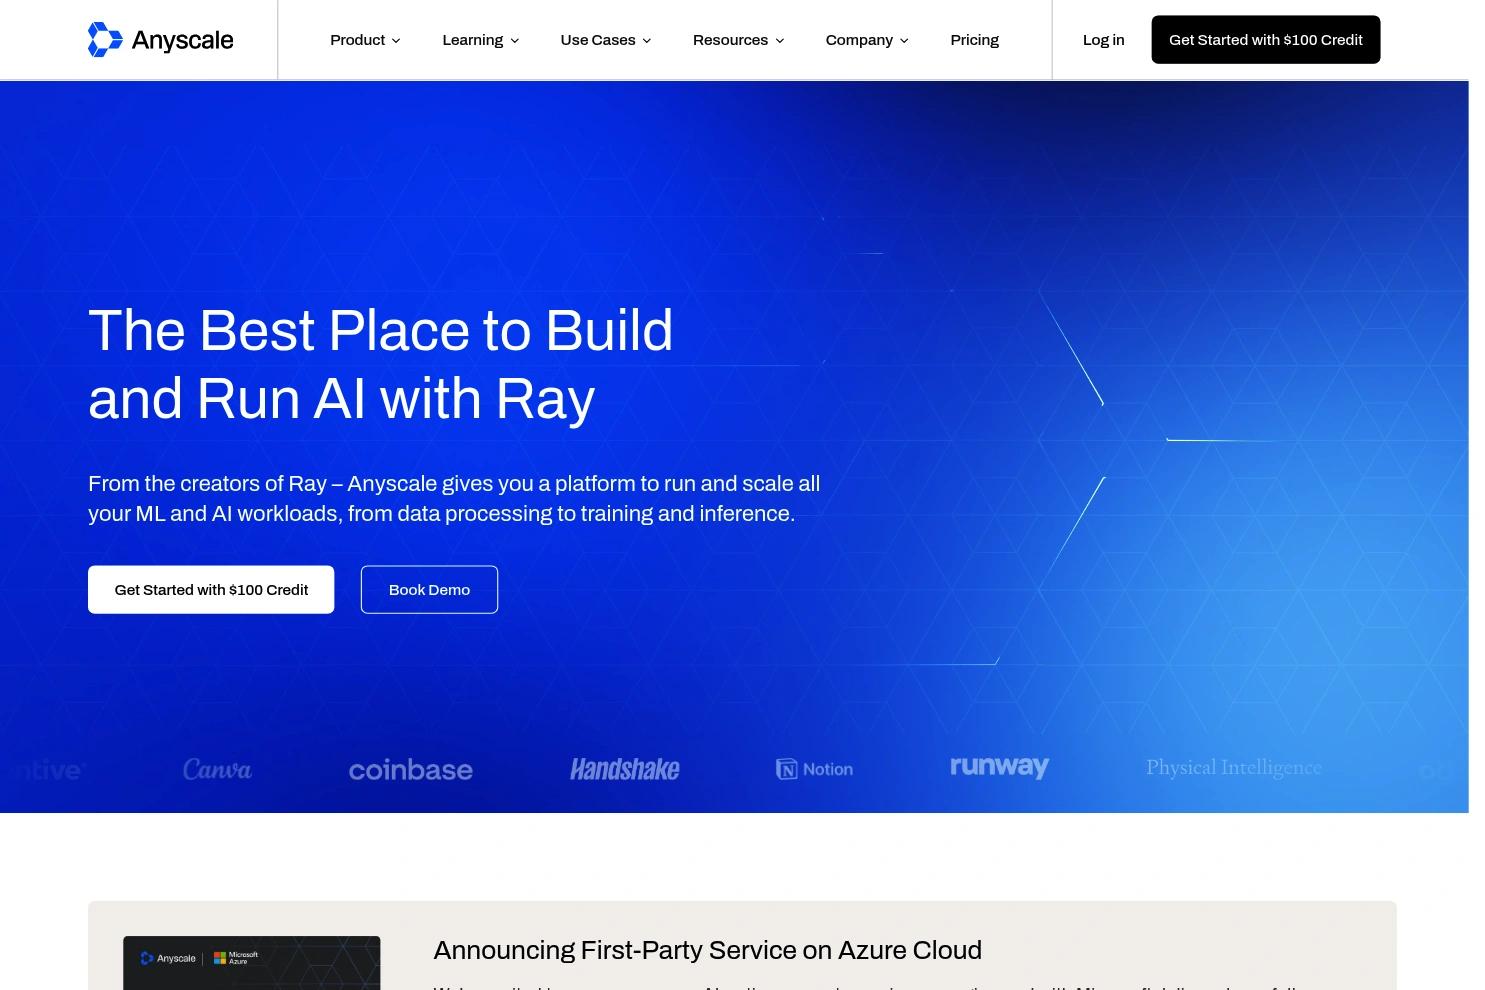Click the Physical Intelligence logo

pyautogui.click(x=1234, y=768)
